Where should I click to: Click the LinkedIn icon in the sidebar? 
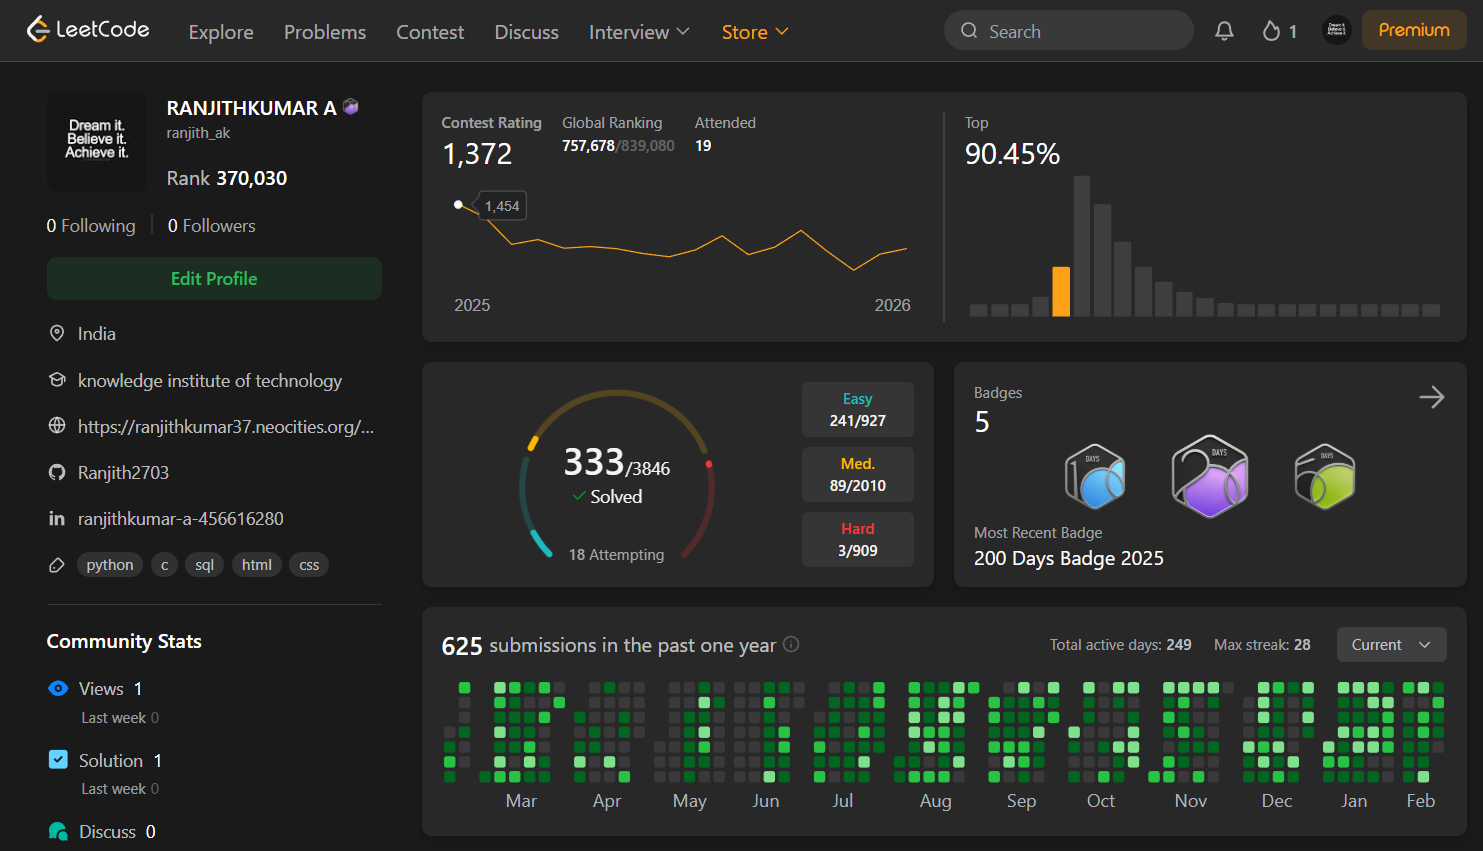point(57,518)
